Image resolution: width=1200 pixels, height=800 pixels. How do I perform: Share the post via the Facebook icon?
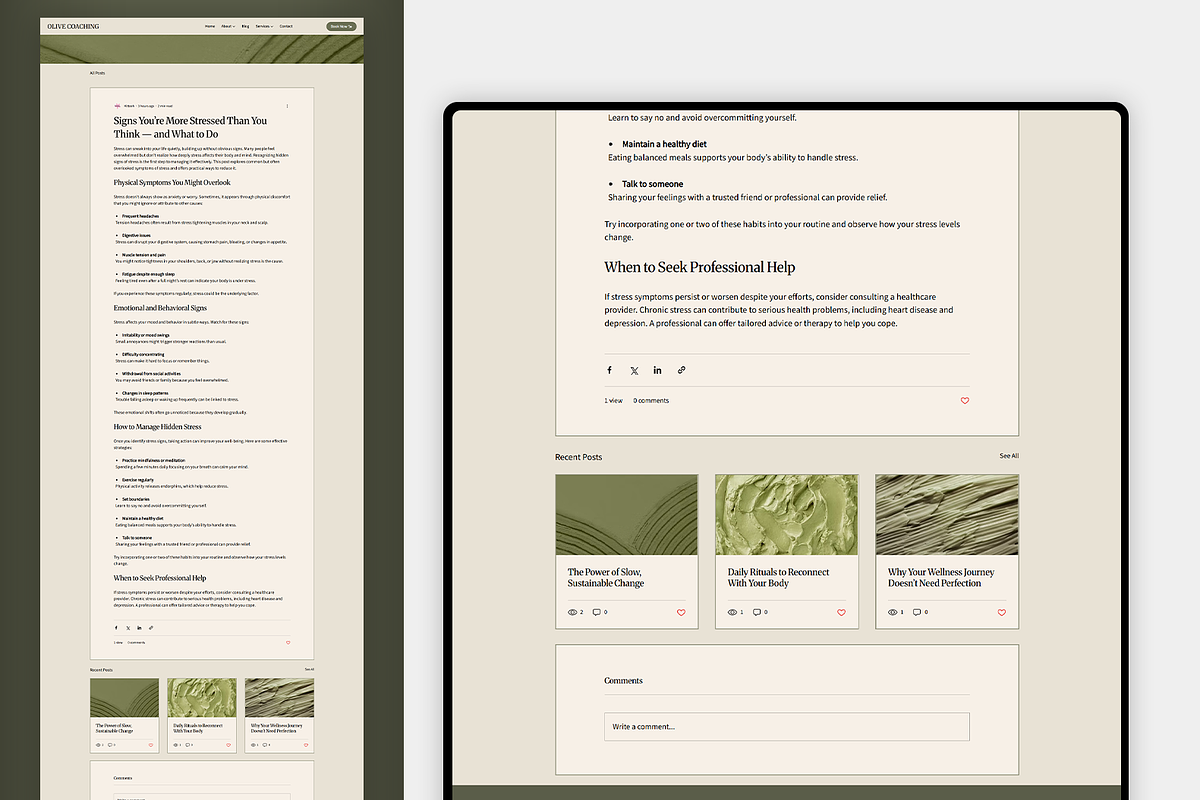coord(609,370)
